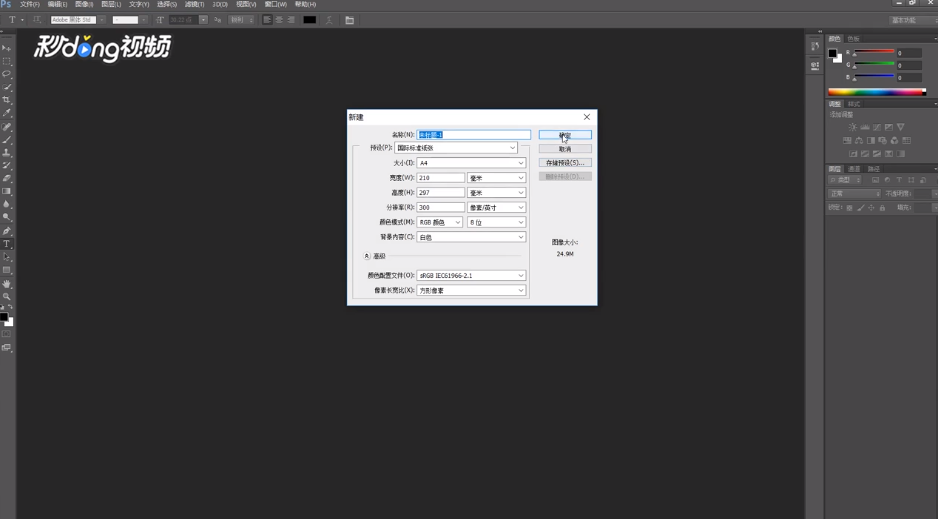
Task: Click the toggle text orientation icon
Action: click(36, 20)
